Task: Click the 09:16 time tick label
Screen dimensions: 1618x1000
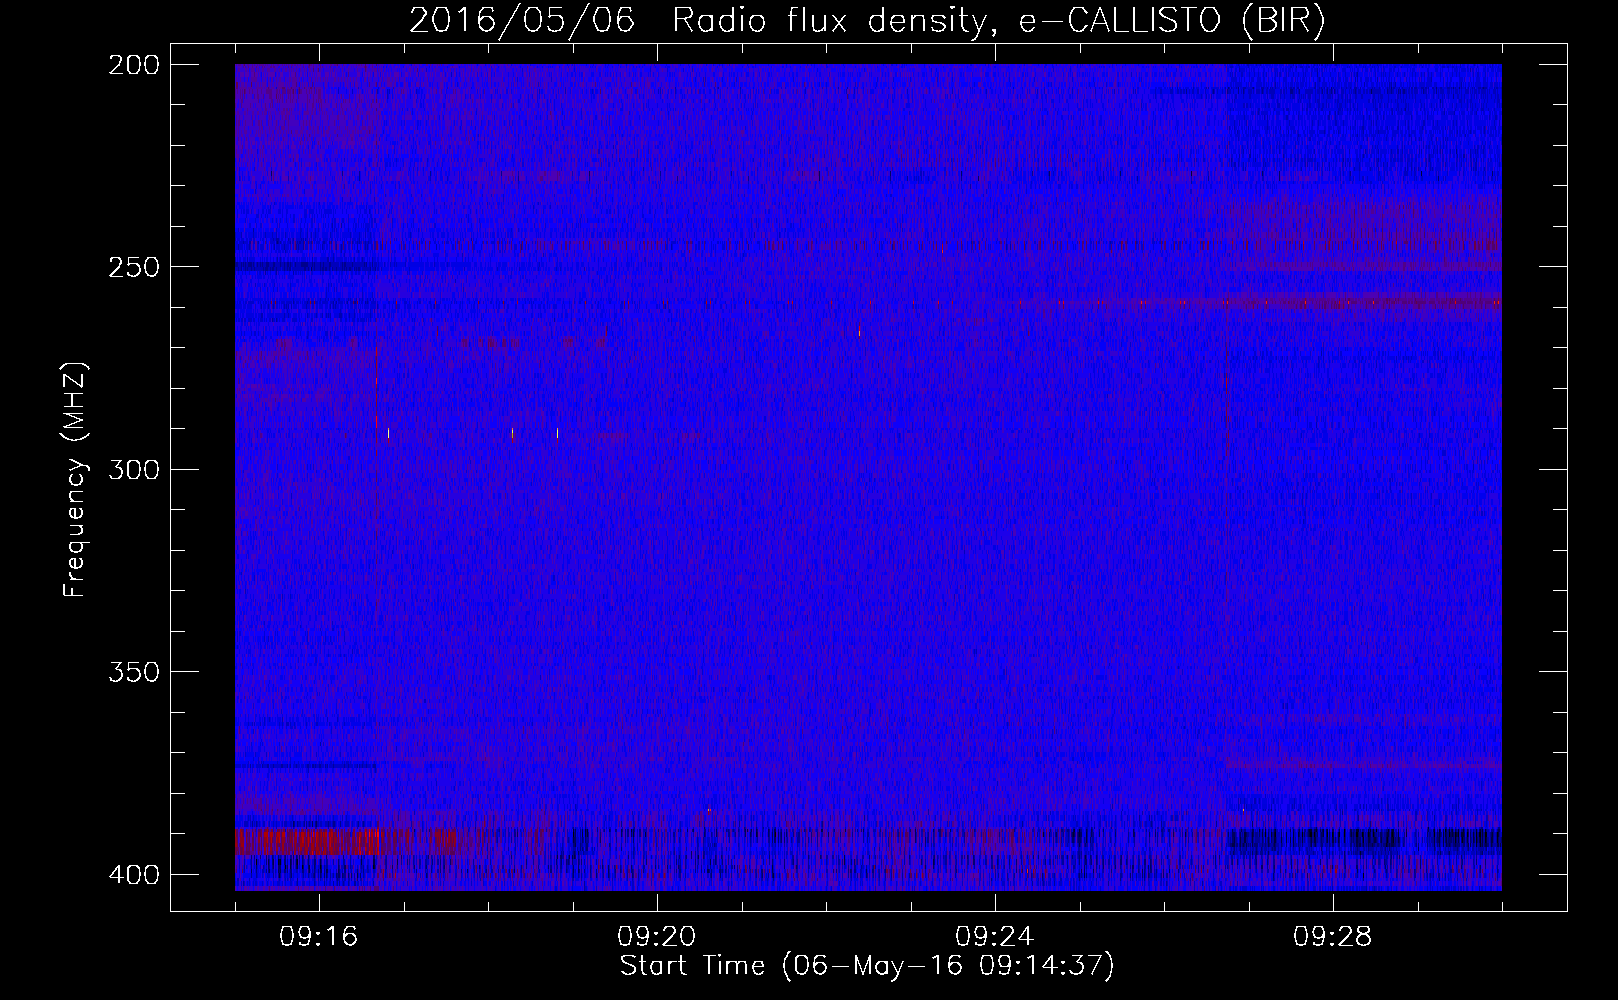Action: click(319, 937)
